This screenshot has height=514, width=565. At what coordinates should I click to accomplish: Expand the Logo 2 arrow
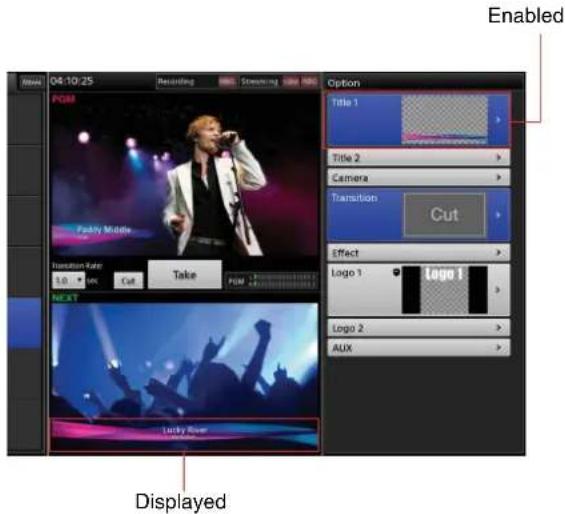(x=499, y=328)
